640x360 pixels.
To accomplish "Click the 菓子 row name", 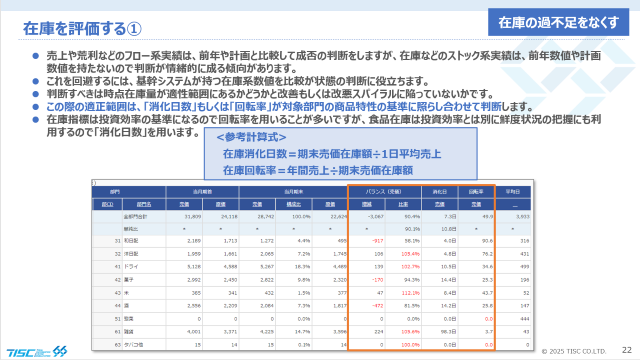I will [129, 280].
